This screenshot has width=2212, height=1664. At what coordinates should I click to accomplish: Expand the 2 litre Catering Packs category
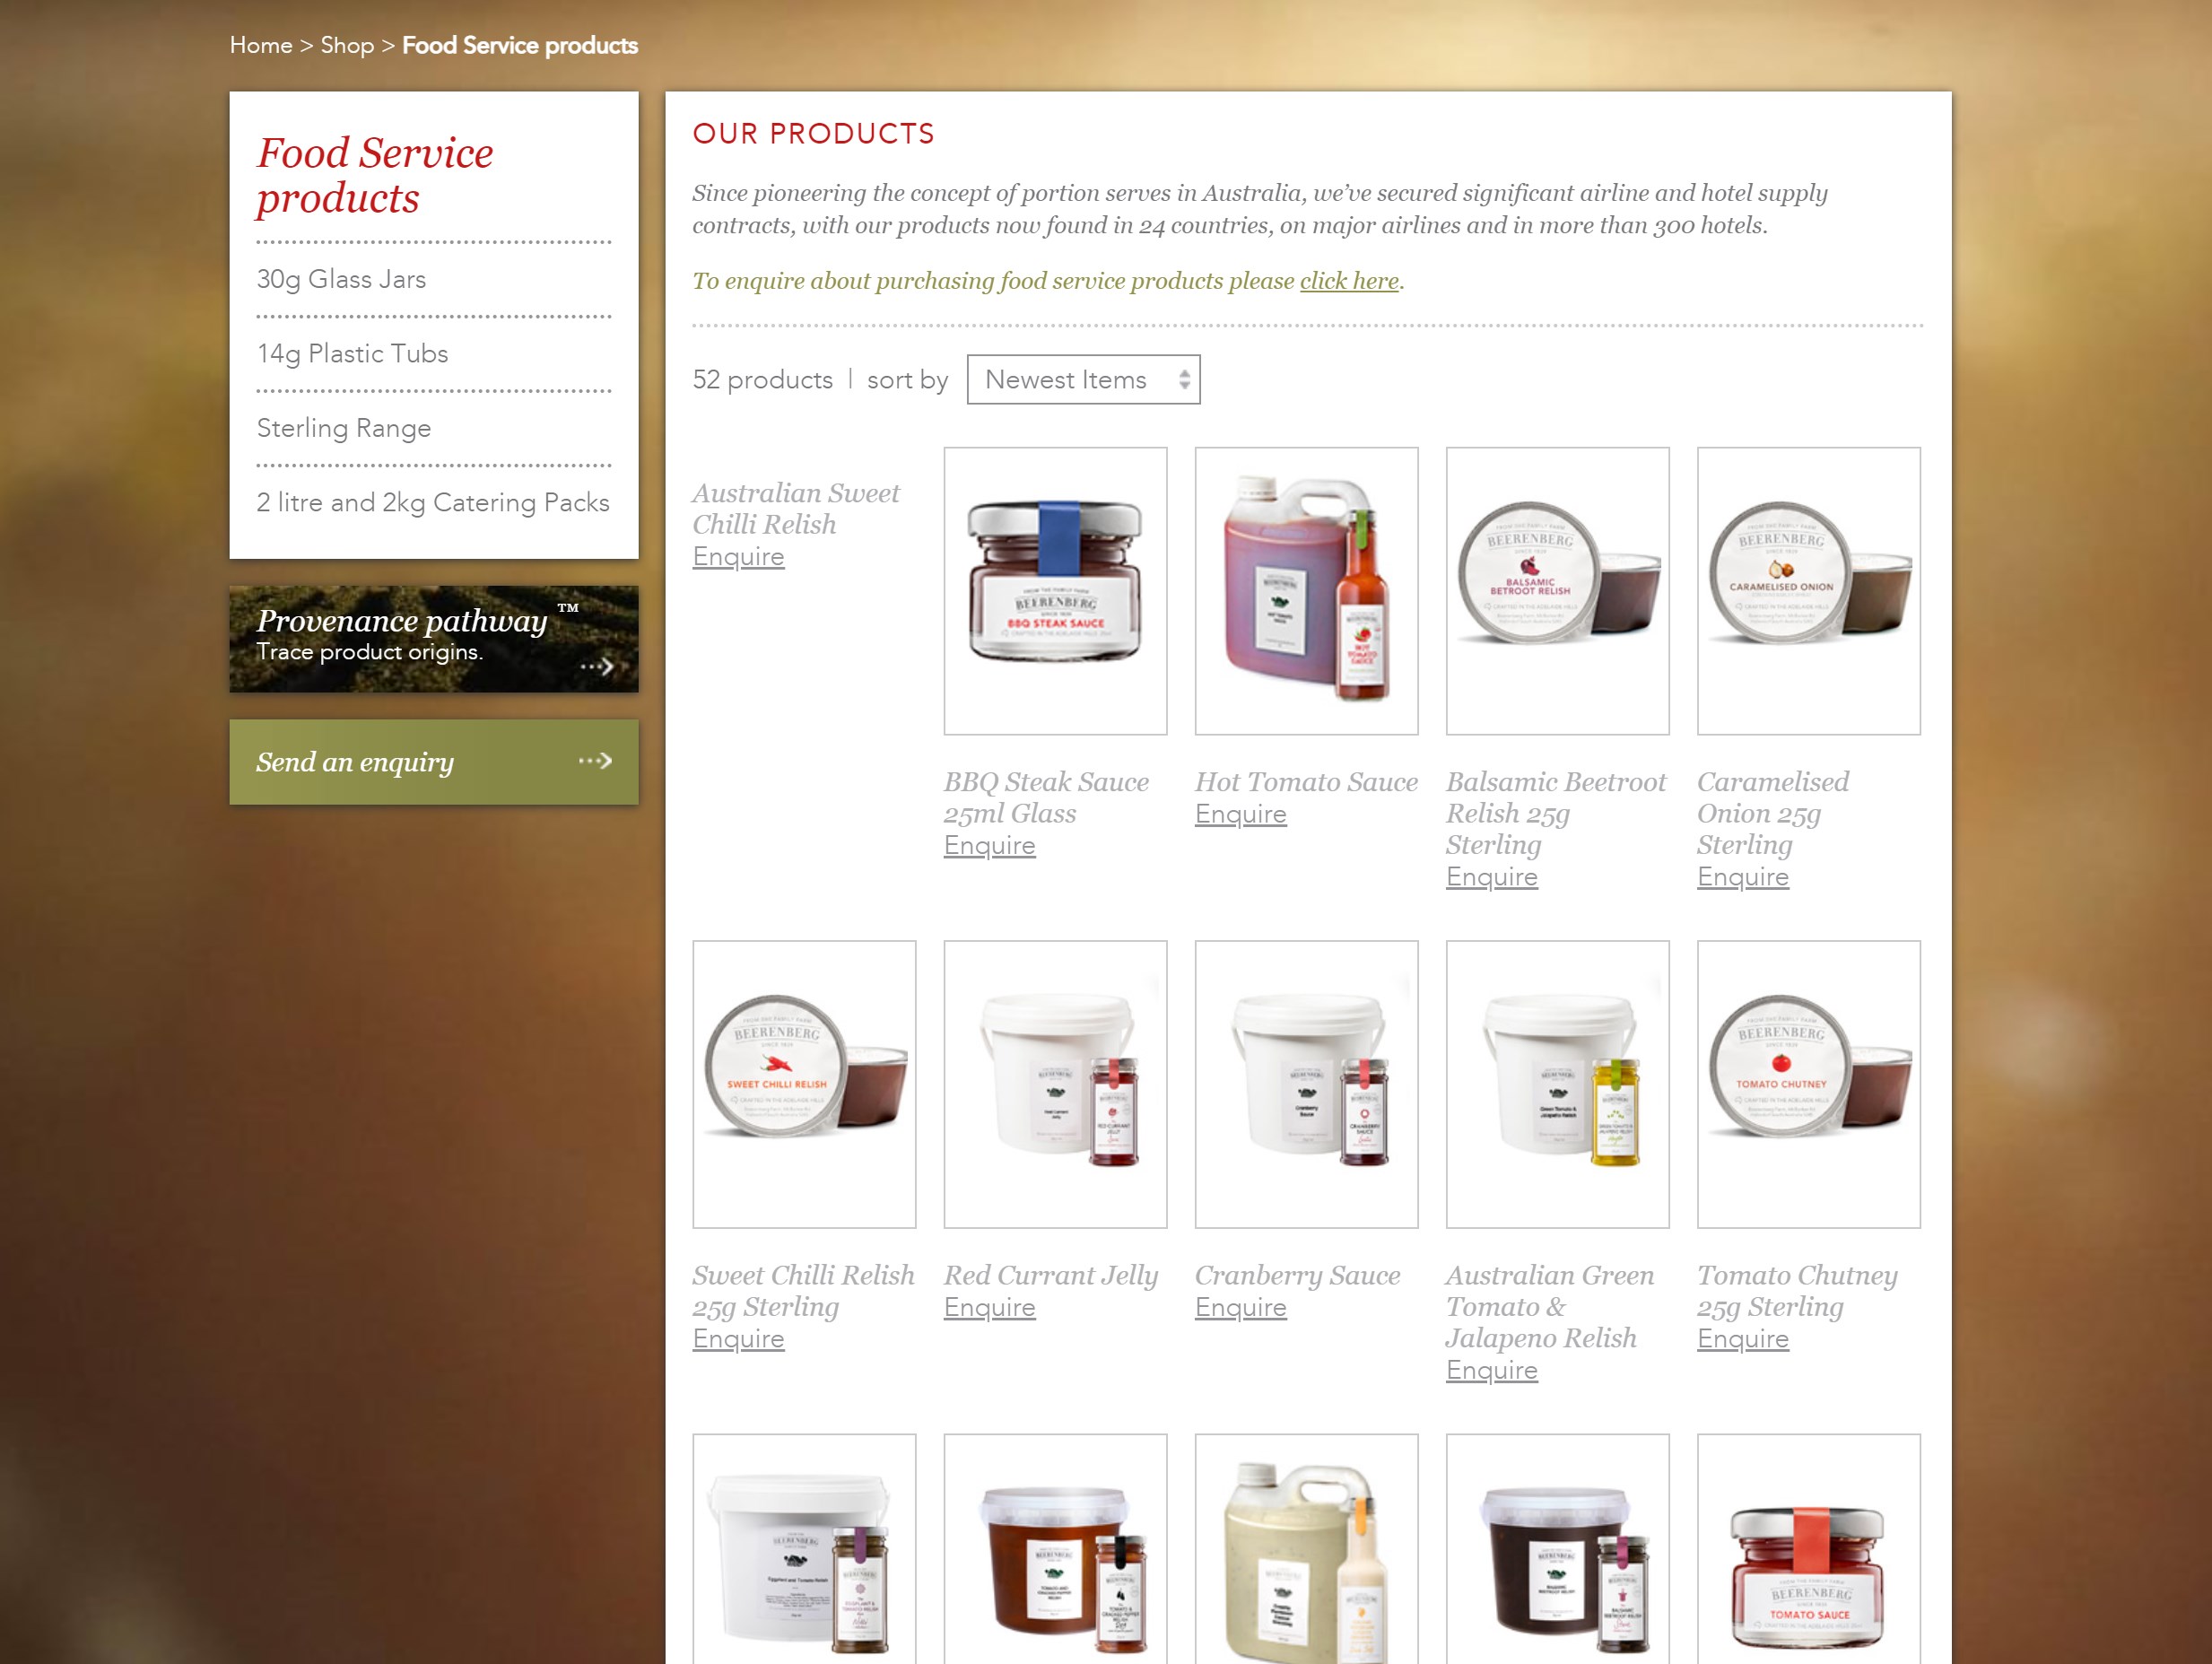point(433,502)
